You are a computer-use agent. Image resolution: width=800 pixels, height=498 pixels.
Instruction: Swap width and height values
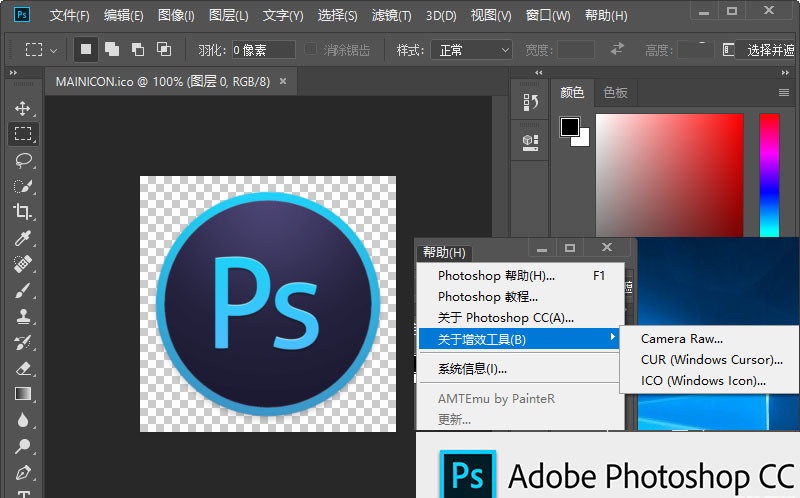617,49
